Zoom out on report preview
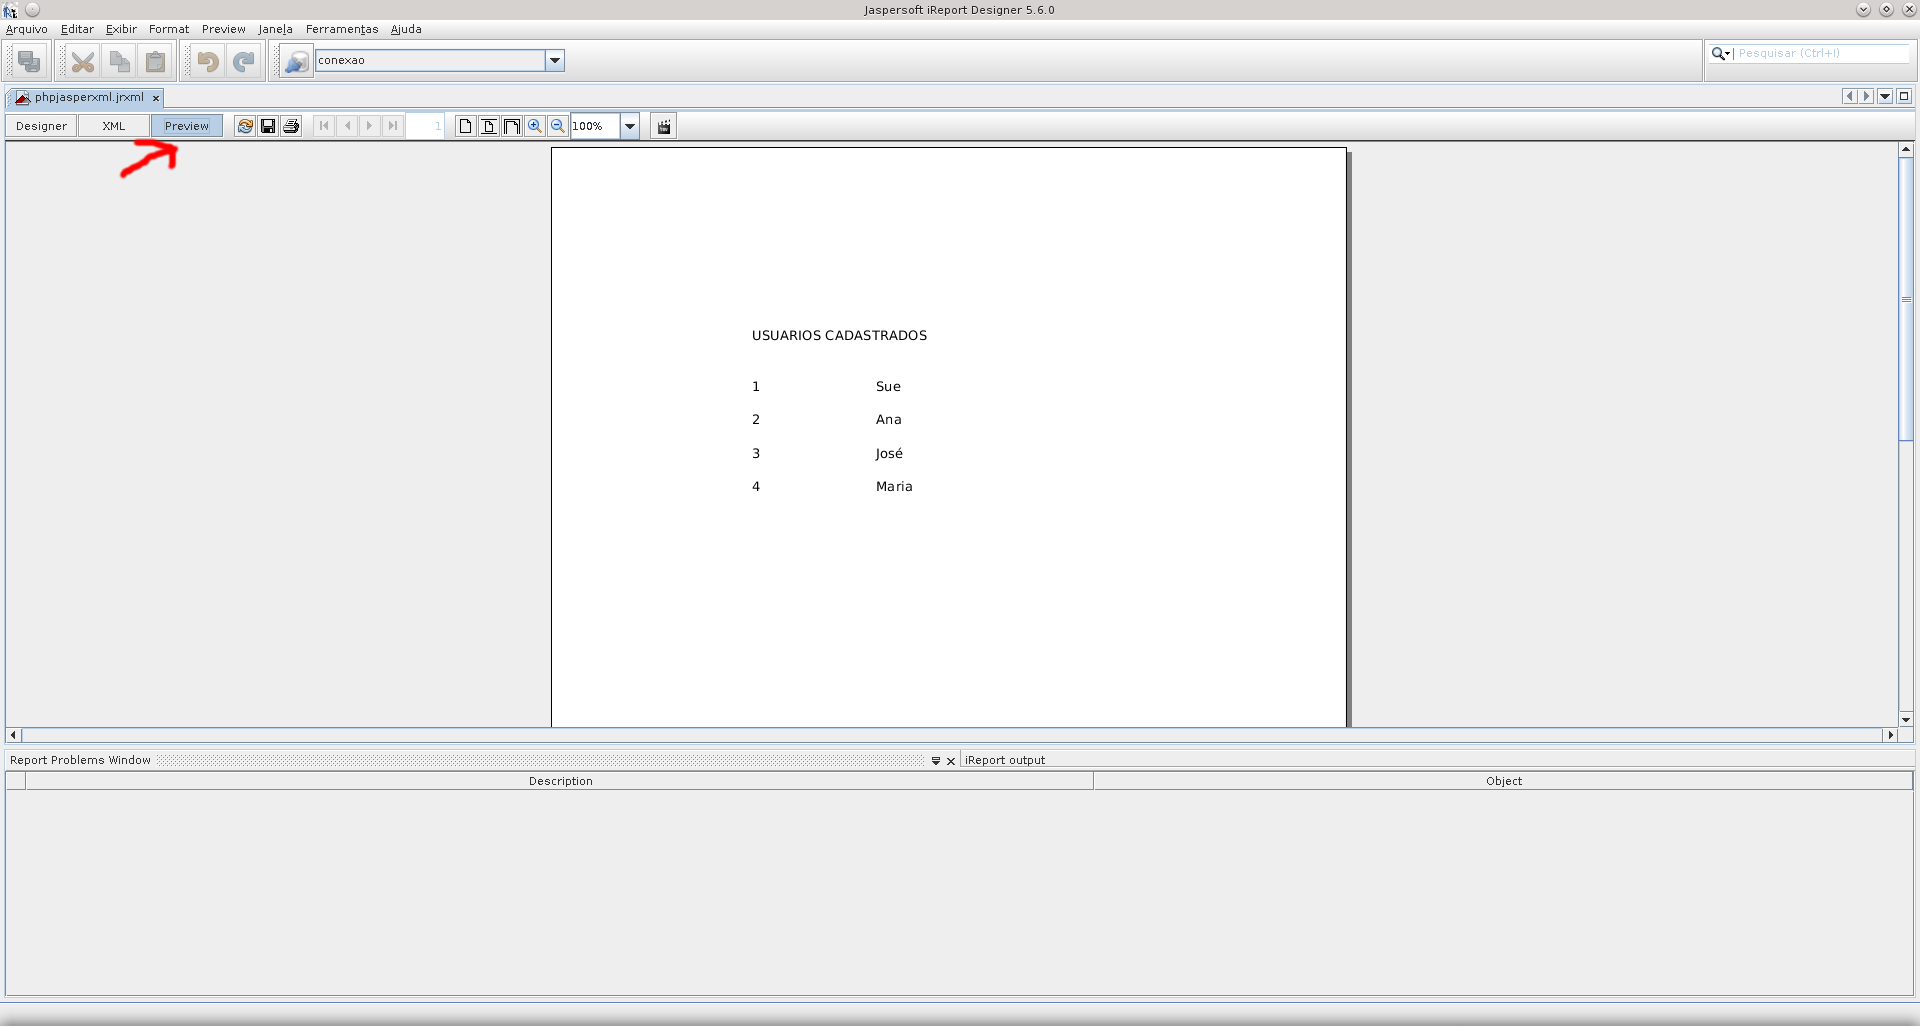This screenshot has height=1027, width=1920. (x=558, y=126)
